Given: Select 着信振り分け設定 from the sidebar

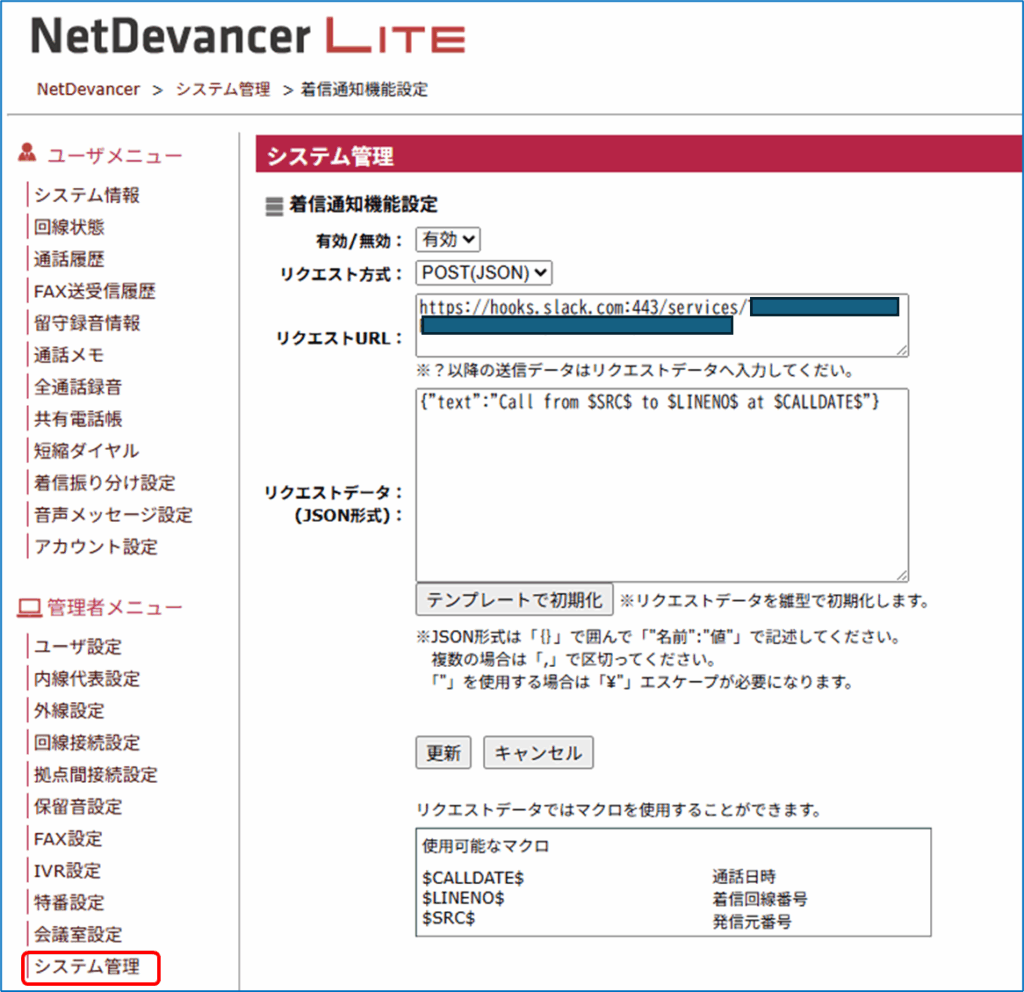Looking at the screenshot, I should (104, 483).
